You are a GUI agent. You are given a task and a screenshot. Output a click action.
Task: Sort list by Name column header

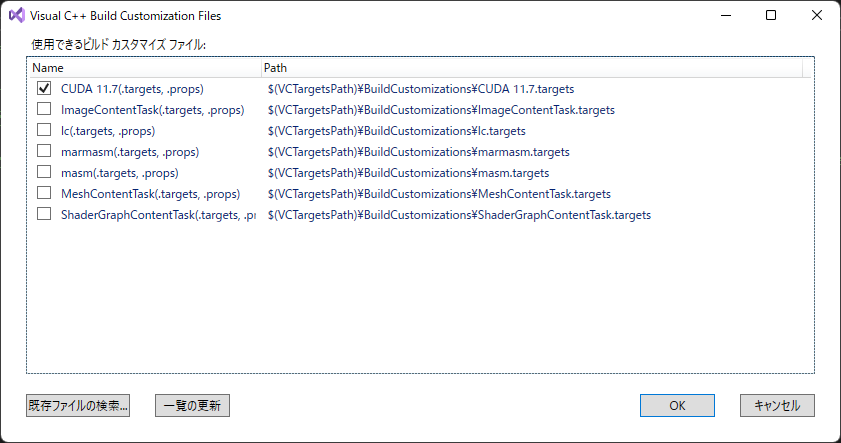click(x=144, y=68)
